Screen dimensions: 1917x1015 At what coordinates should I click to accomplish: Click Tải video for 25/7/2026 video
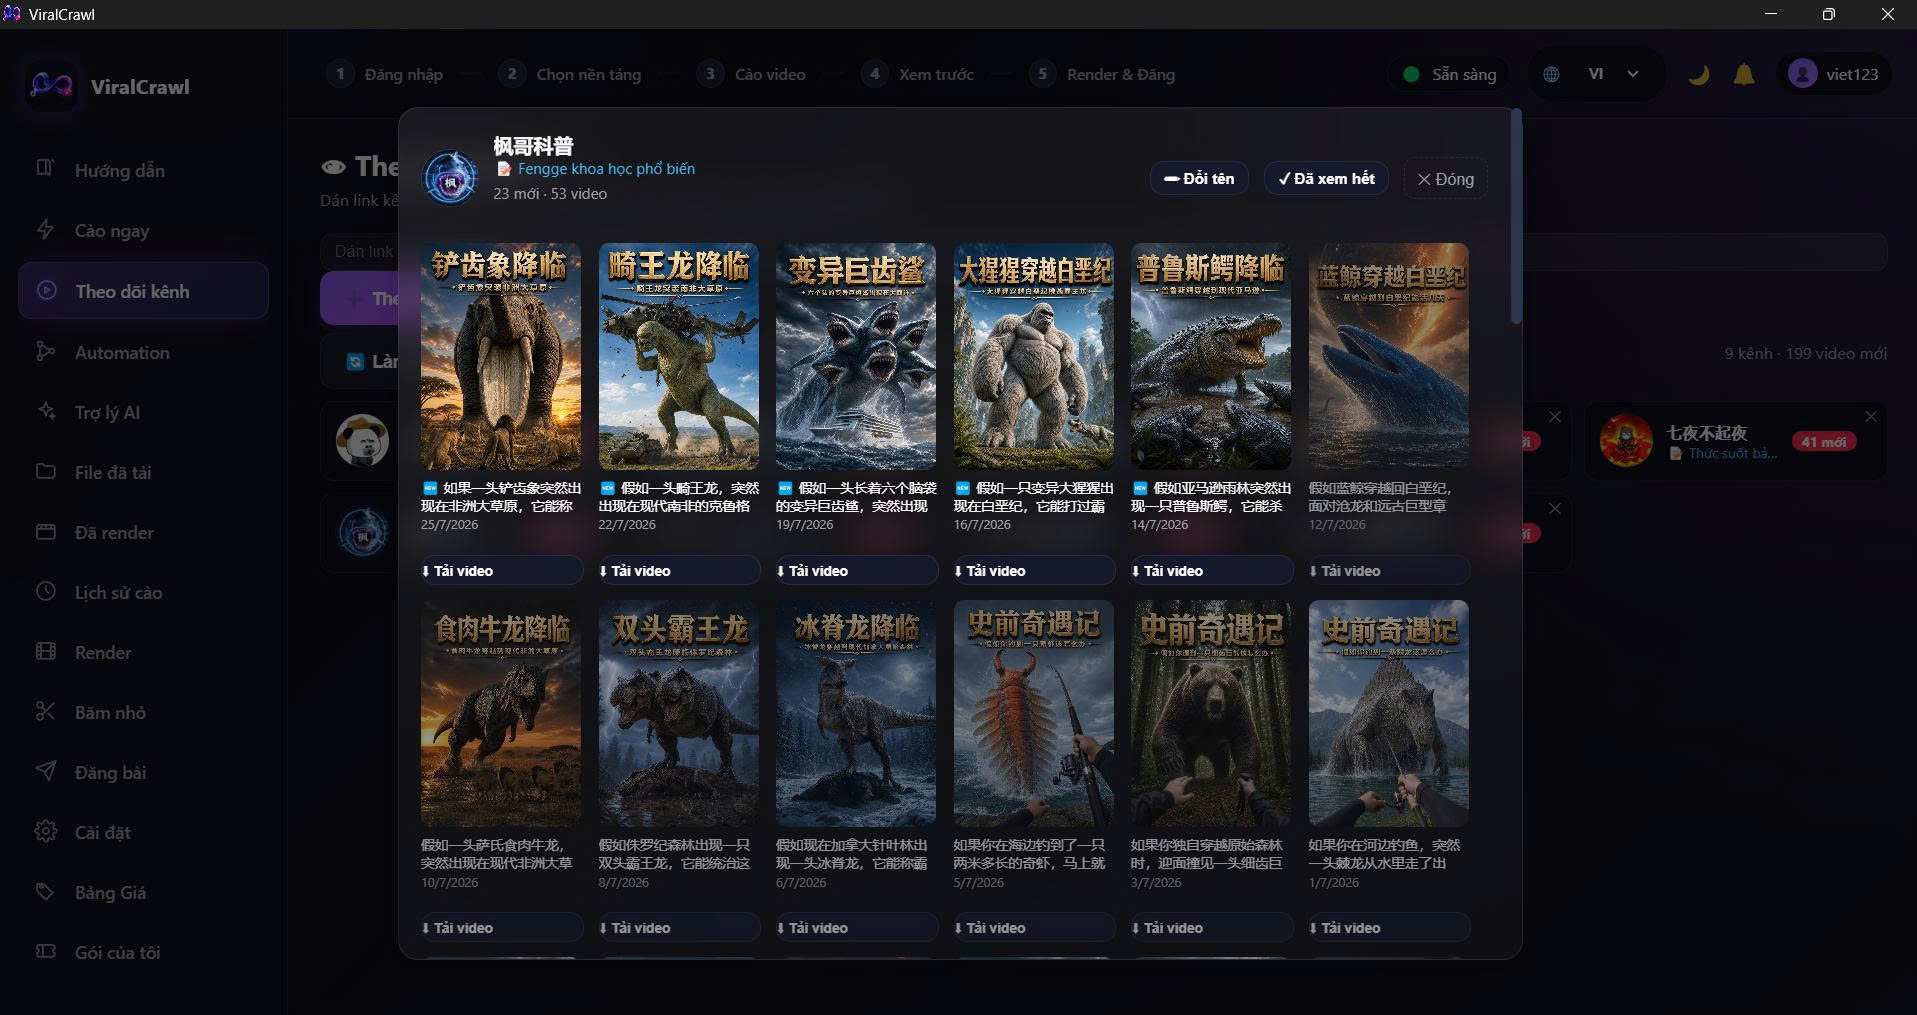[x=501, y=570]
